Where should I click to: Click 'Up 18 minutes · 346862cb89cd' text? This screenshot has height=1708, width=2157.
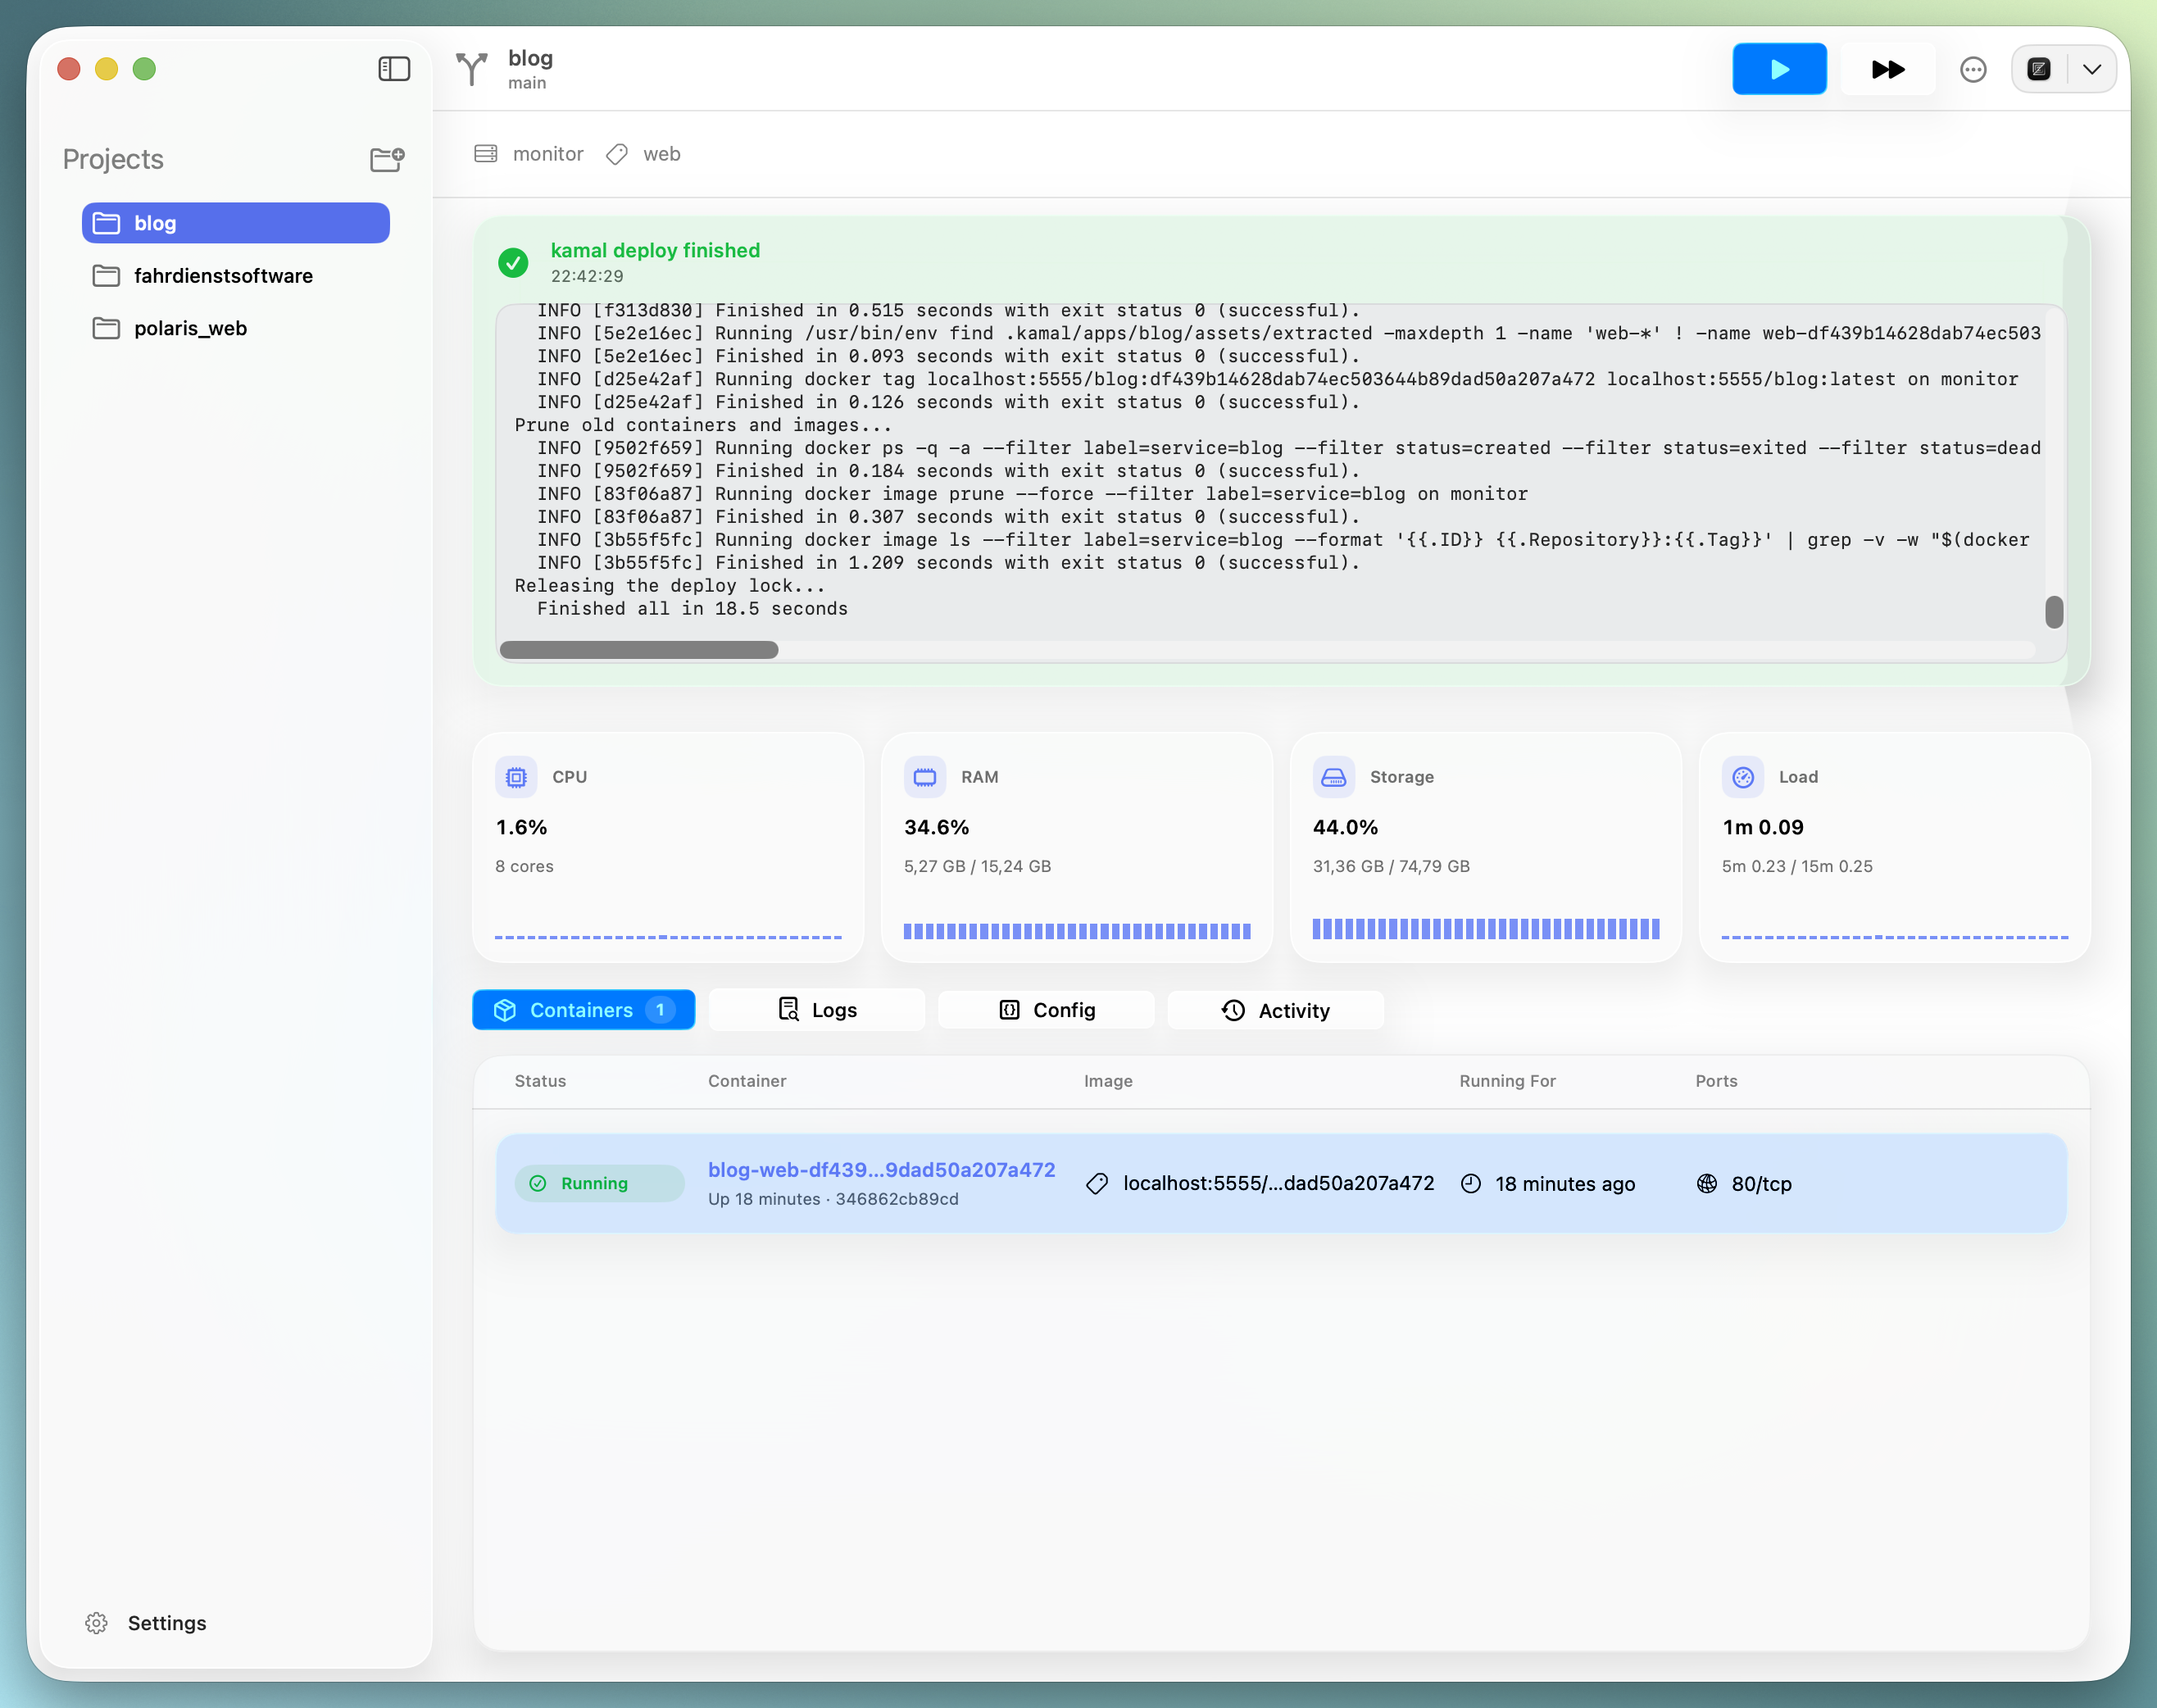(x=833, y=1199)
